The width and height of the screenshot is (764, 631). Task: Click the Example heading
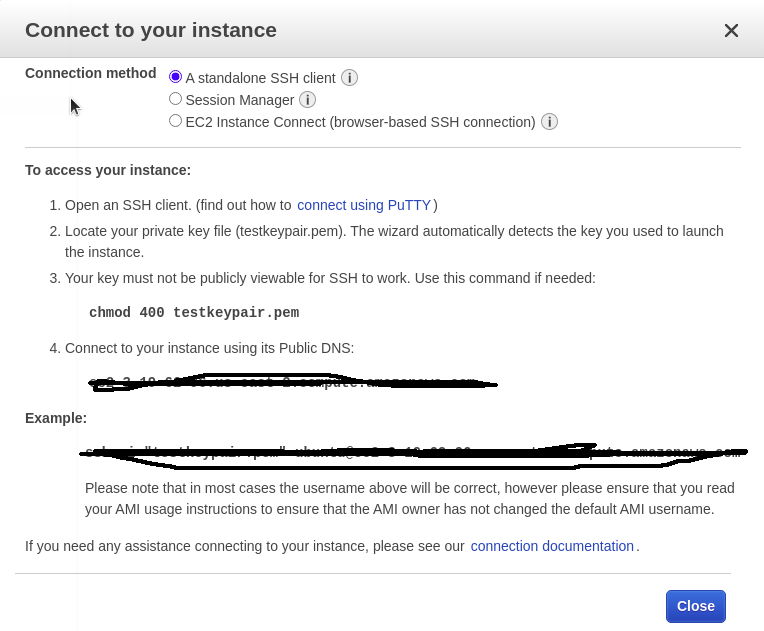[x=56, y=418]
